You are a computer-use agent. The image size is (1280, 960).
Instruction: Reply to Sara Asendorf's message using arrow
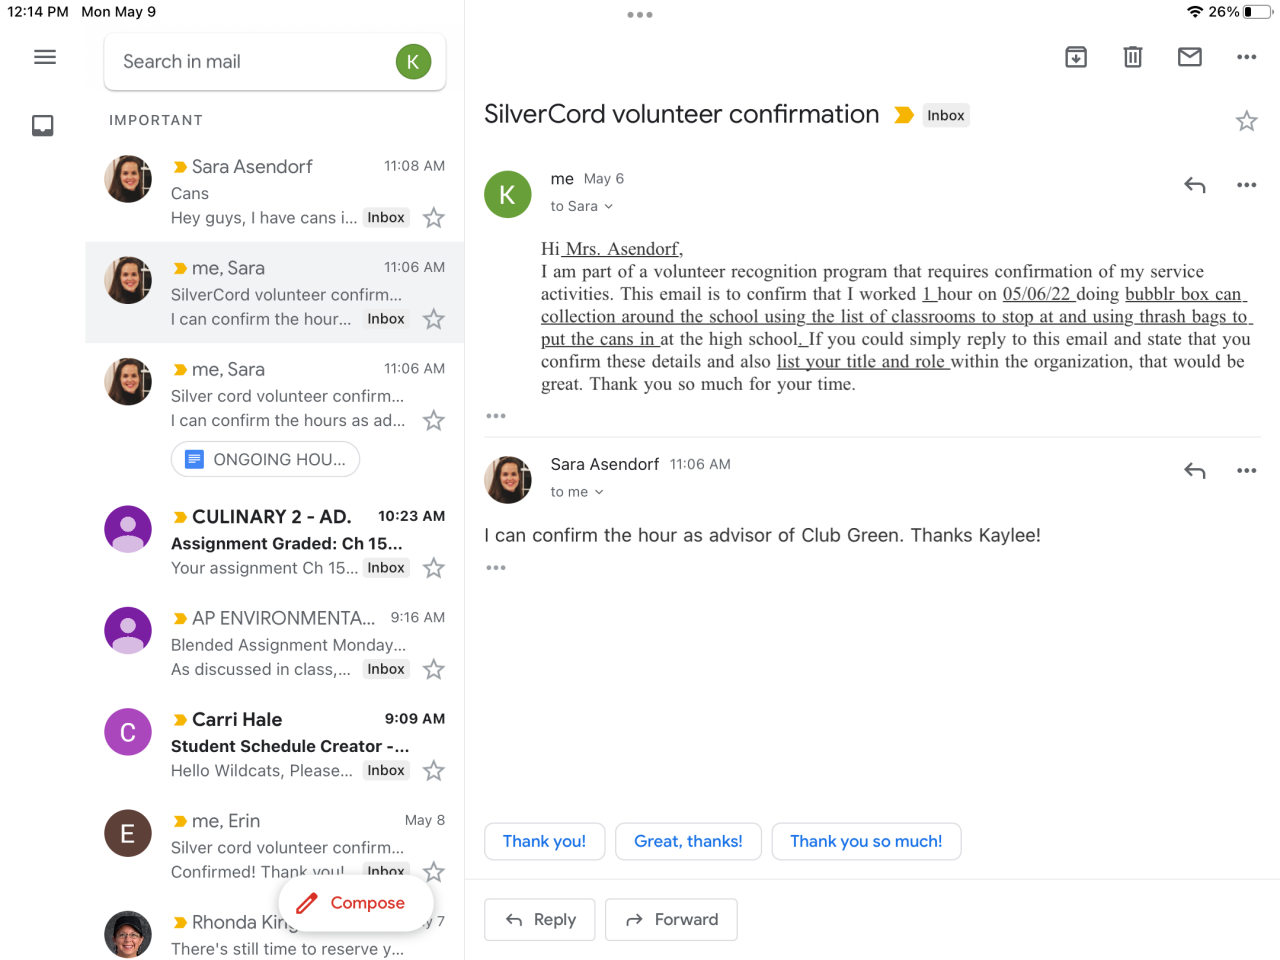[1195, 470]
